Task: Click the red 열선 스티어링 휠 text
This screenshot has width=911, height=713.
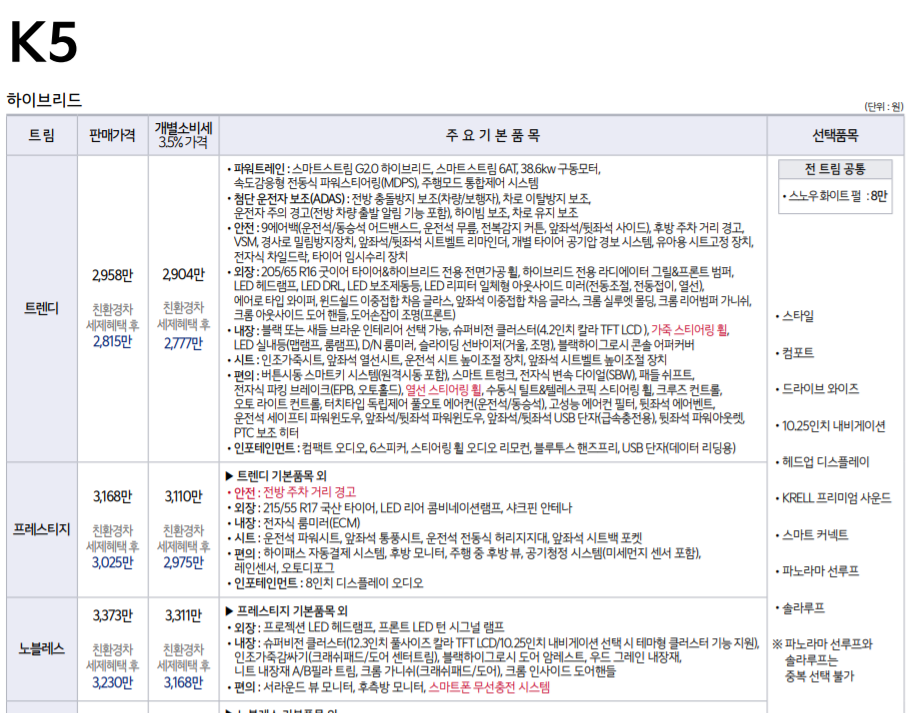Action: pyautogui.click(x=443, y=389)
